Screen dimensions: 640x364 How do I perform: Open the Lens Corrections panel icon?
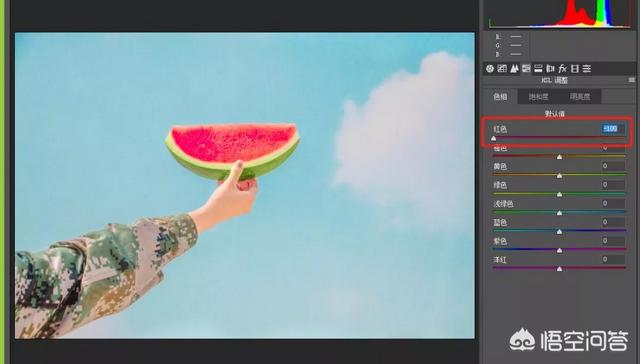[x=550, y=69]
